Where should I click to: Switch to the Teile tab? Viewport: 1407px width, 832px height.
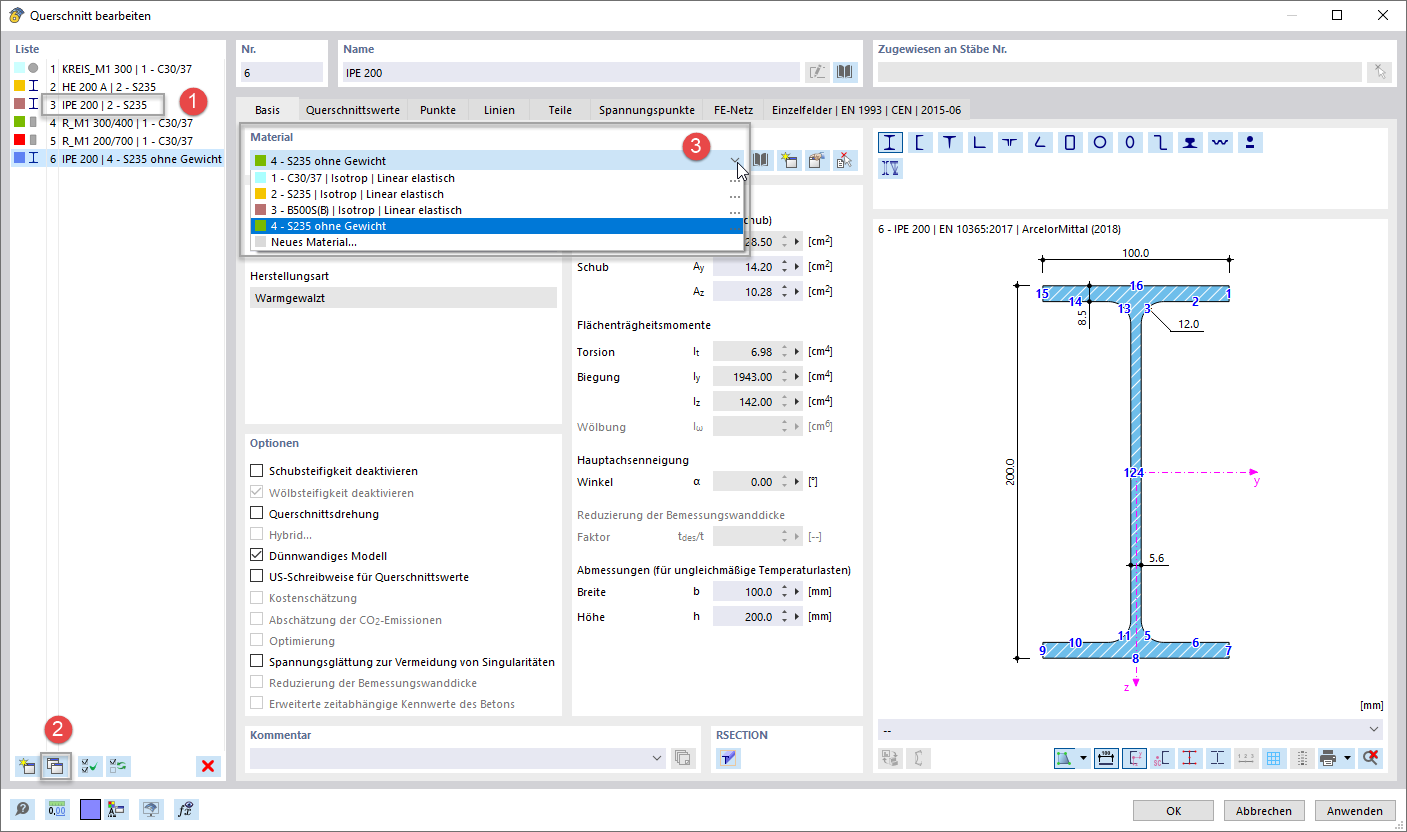[x=560, y=110]
